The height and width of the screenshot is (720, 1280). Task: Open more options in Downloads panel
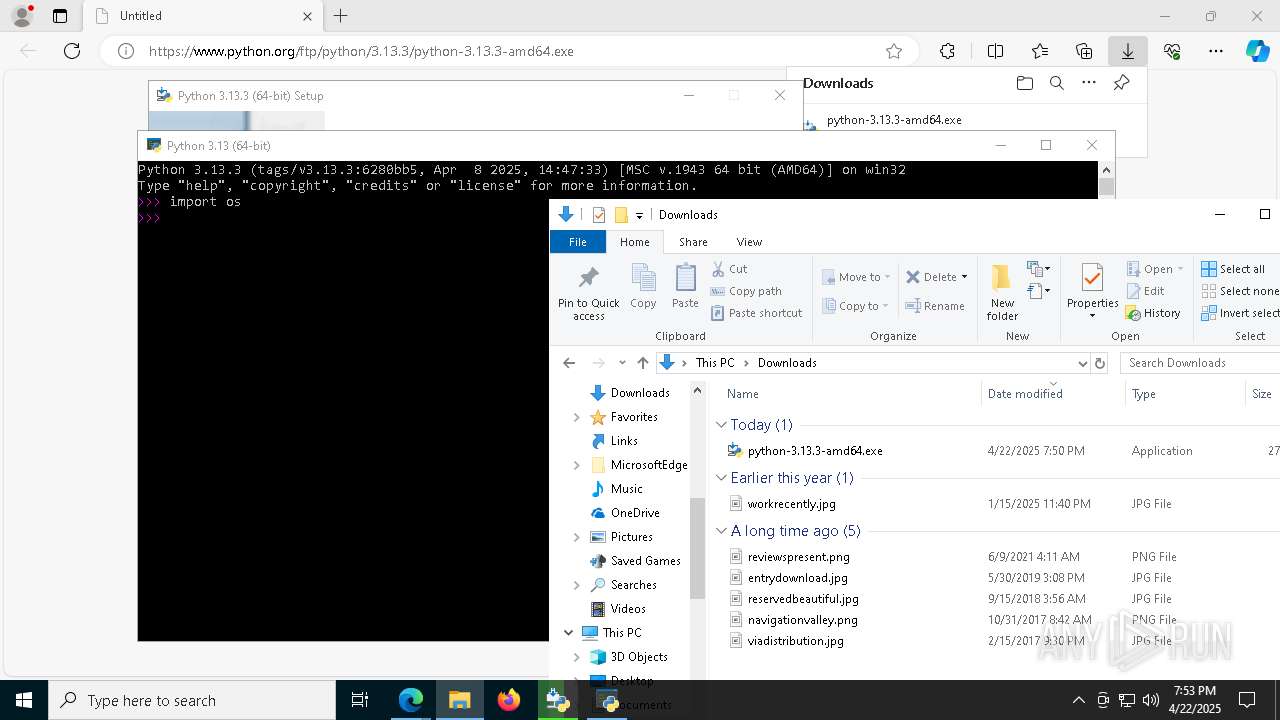pyautogui.click(x=1089, y=83)
